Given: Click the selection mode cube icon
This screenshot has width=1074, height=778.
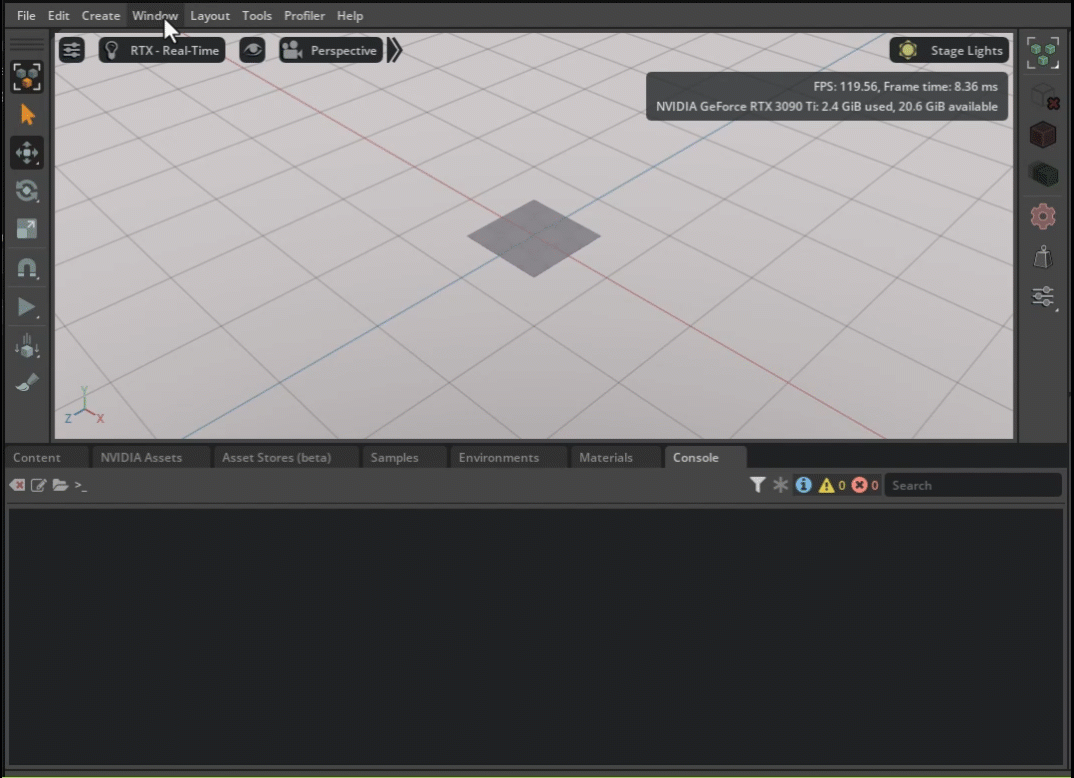Looking at the screenshot, I should point(27,77).
